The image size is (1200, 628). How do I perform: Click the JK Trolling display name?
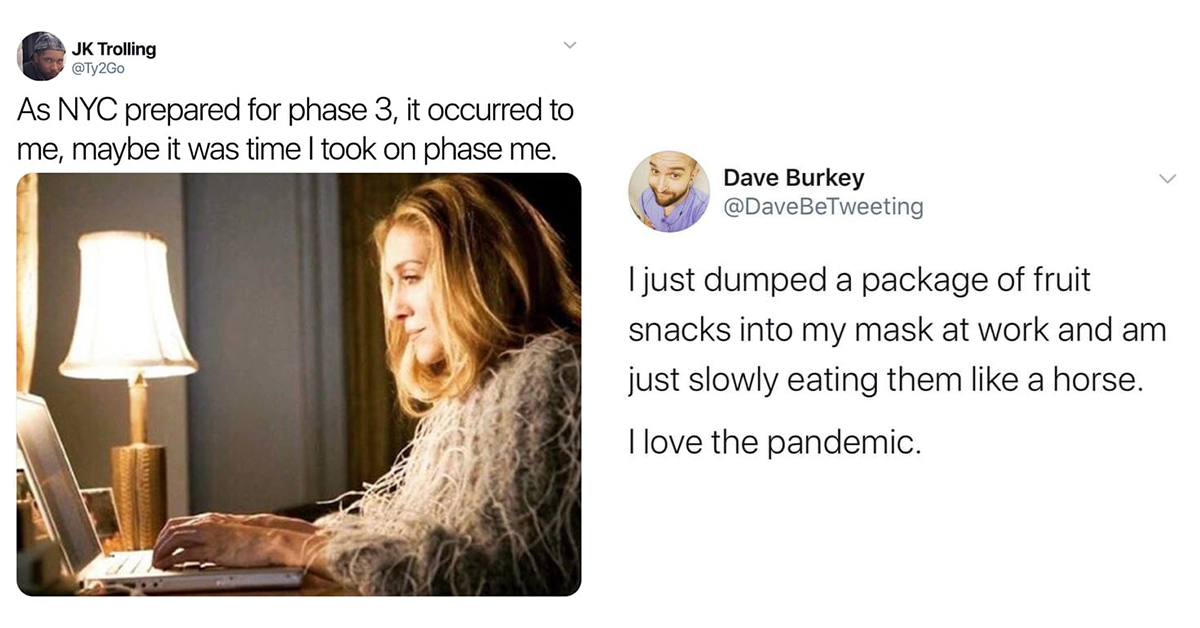click(x=114, y=48)
